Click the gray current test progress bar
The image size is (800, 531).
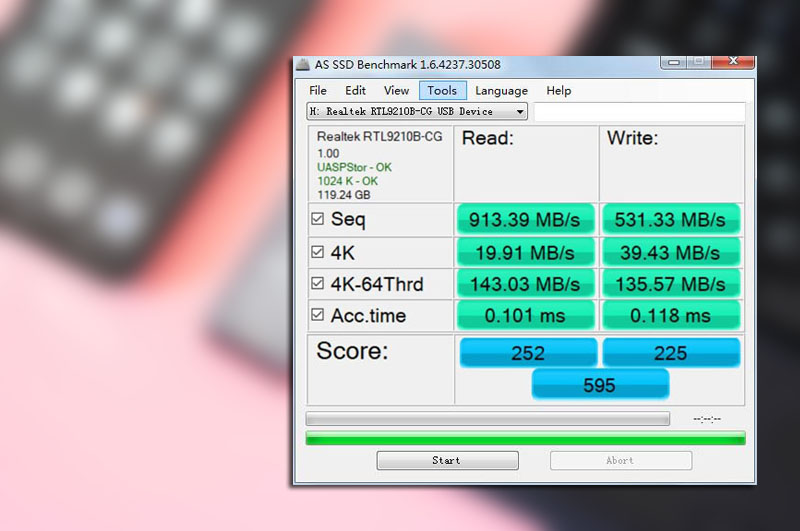tap(487, 419)
